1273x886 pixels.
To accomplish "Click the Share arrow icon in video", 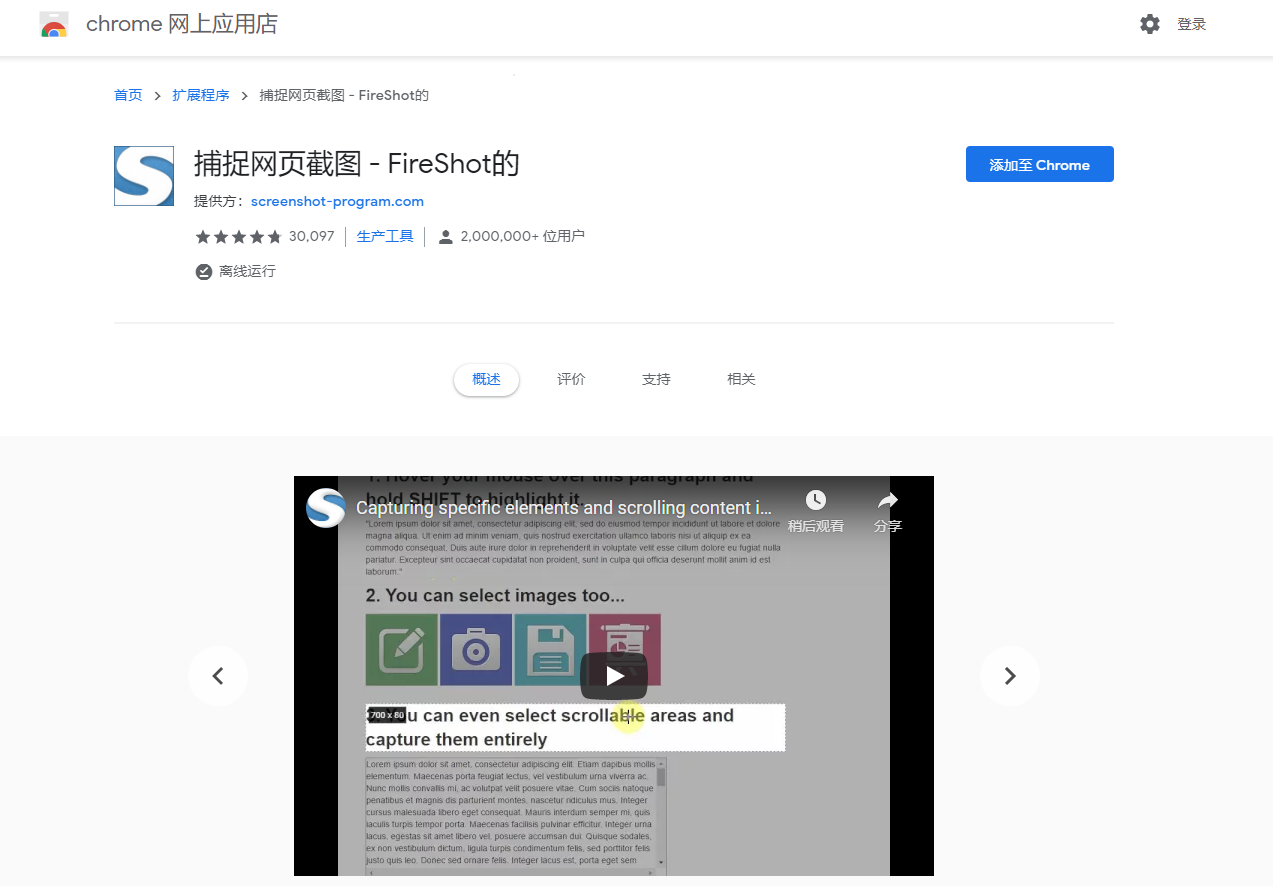I will point(888,500).
